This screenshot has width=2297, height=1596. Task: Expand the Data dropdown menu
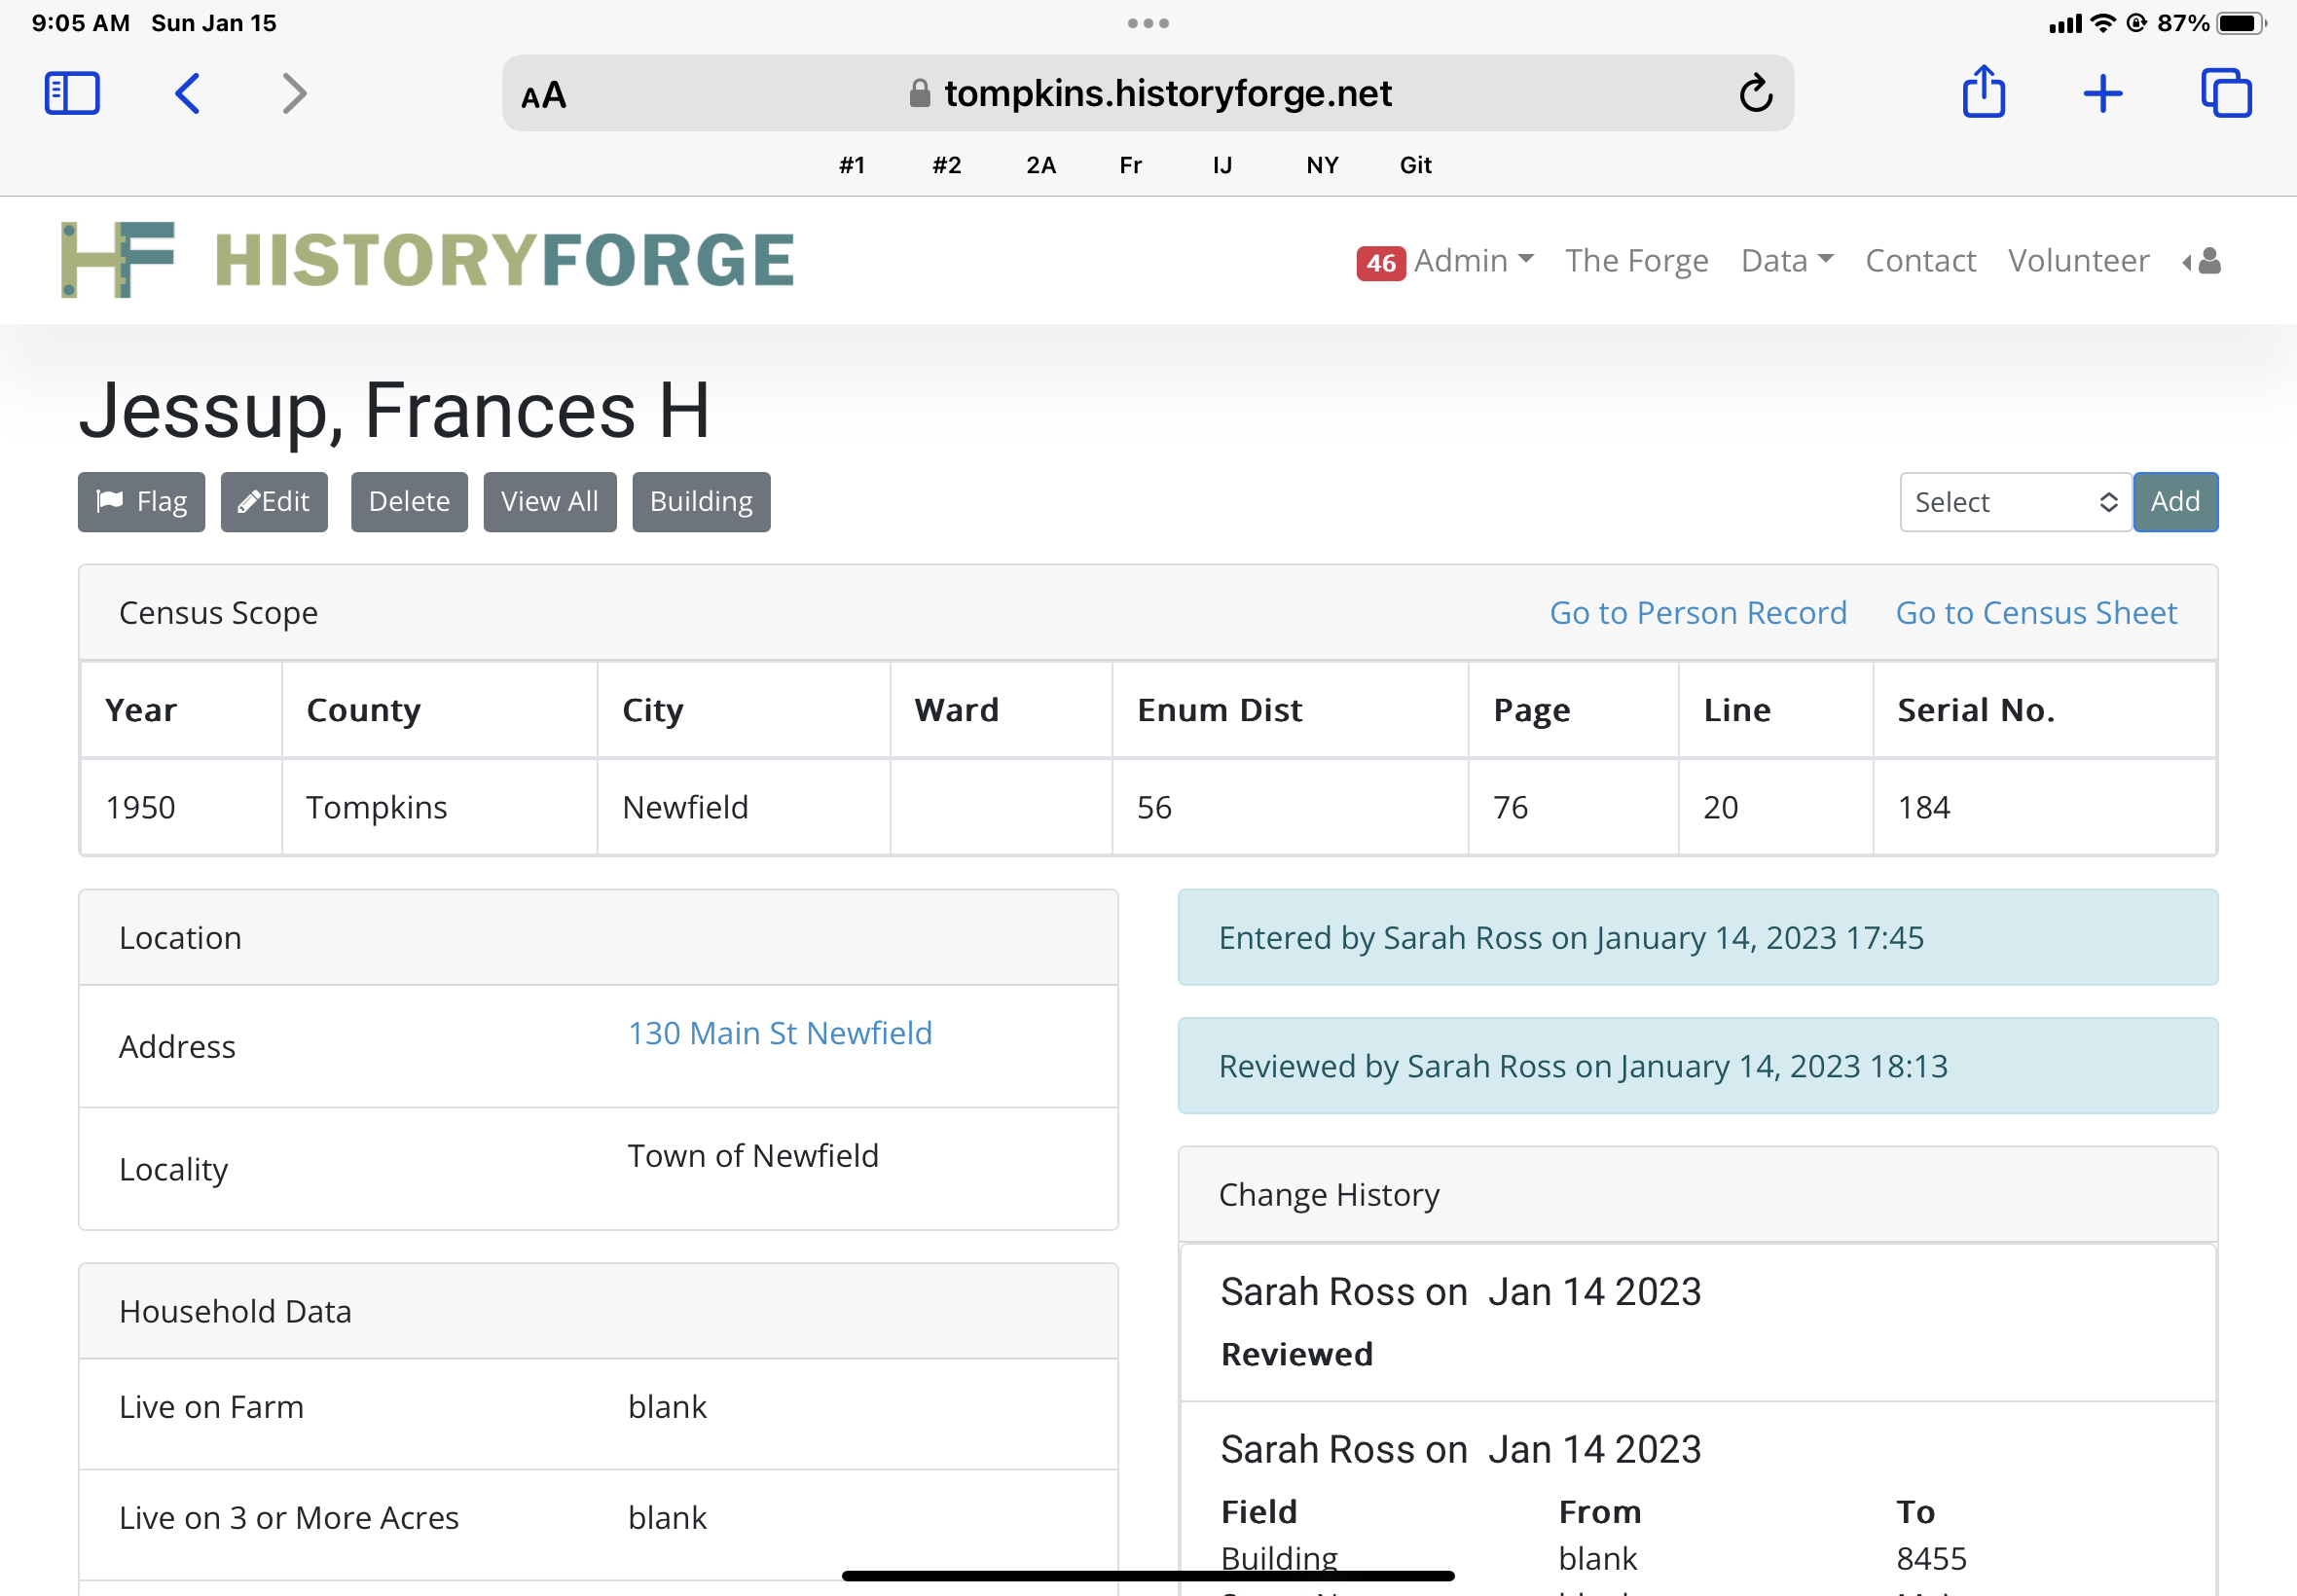(1786, 261)
